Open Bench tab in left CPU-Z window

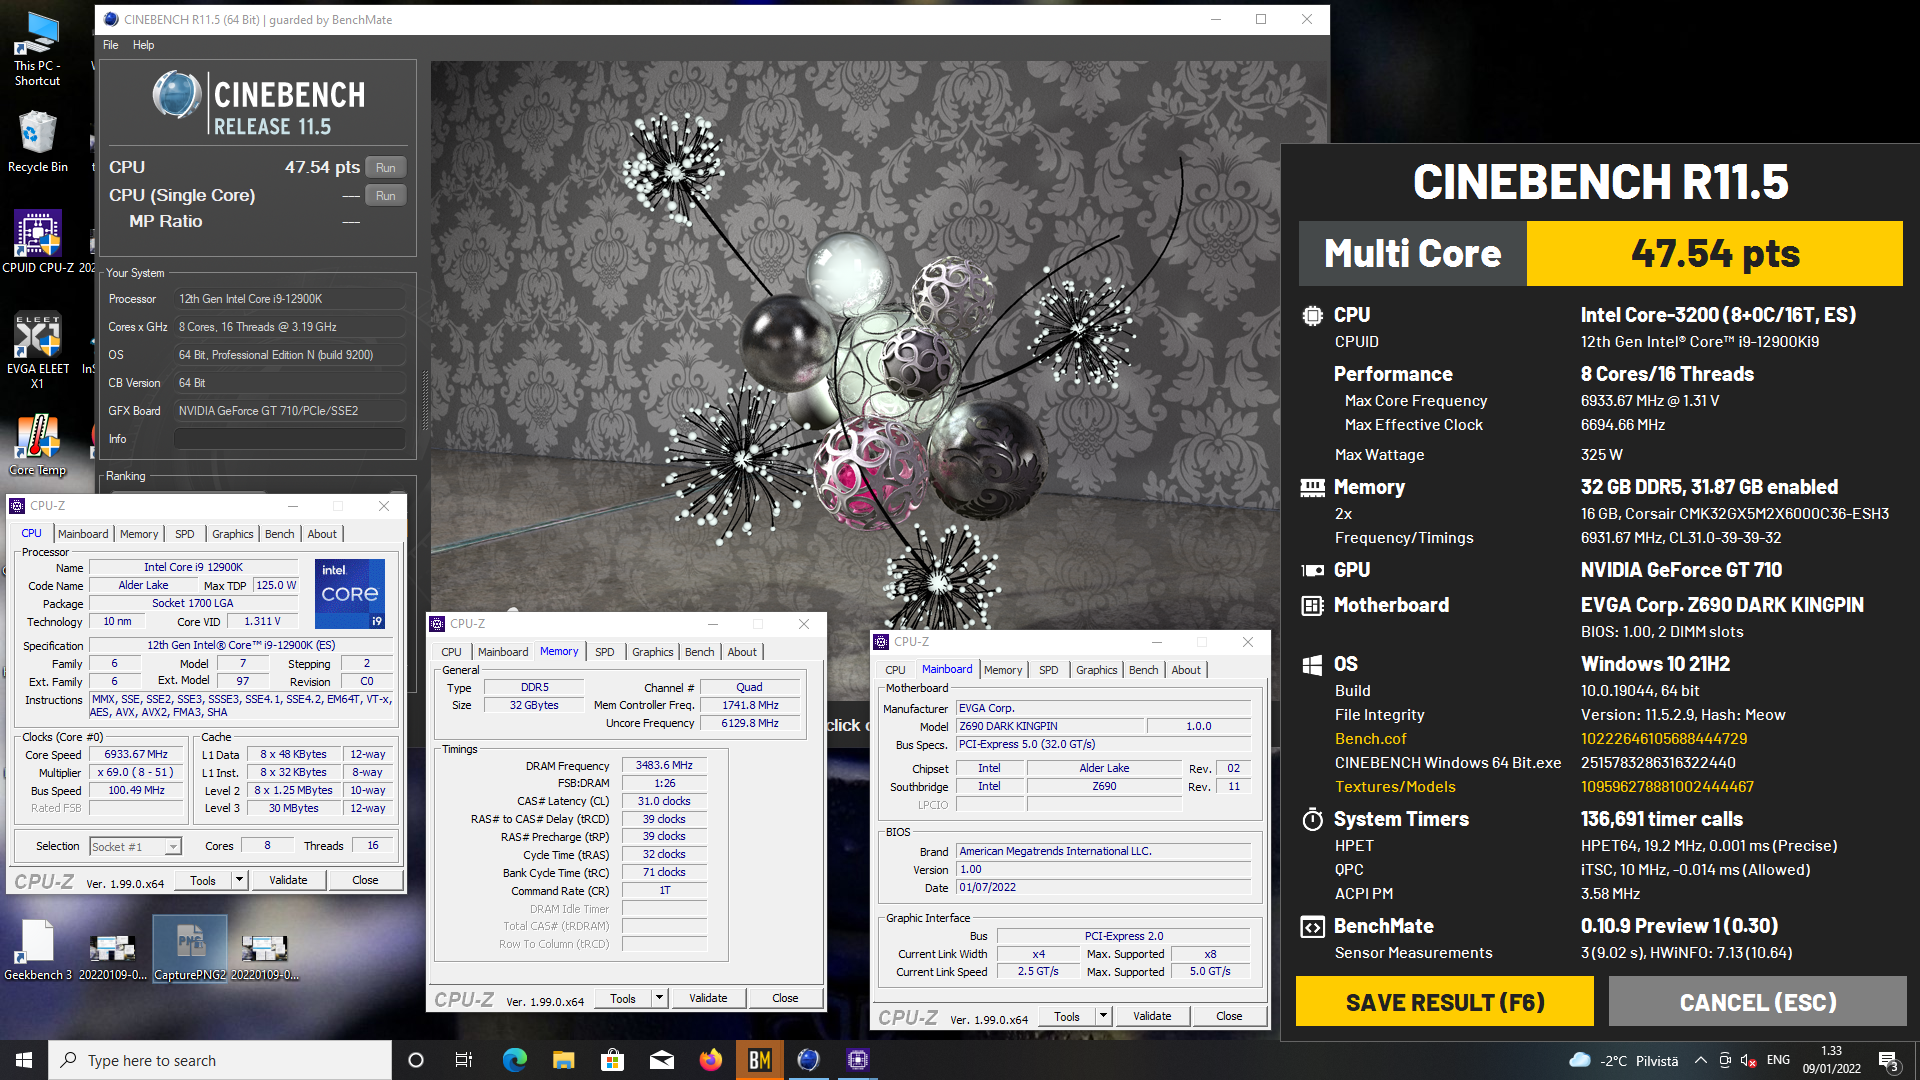279,534
